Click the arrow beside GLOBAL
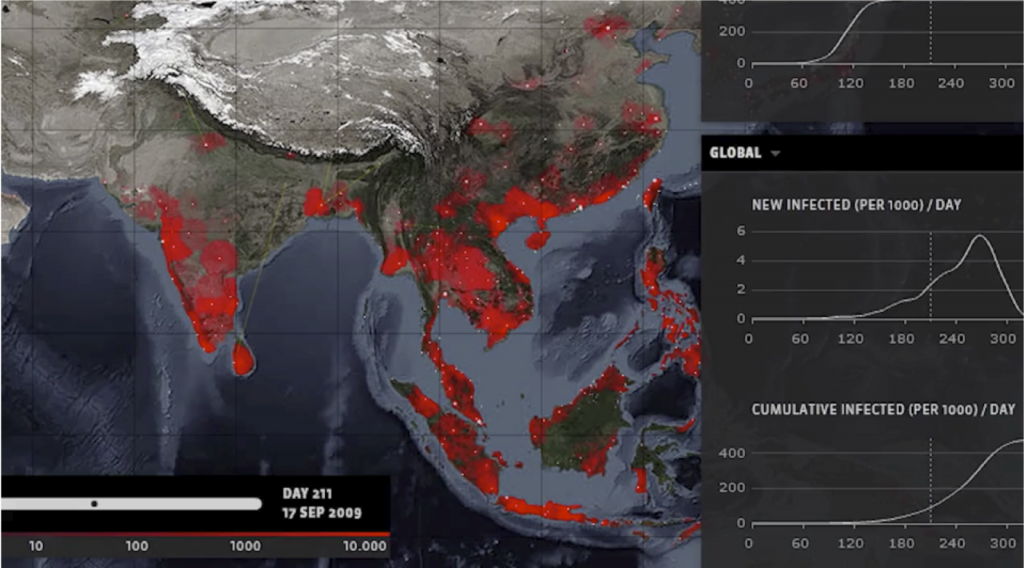This screenshot has height=568, width=1024. point(775,154)
